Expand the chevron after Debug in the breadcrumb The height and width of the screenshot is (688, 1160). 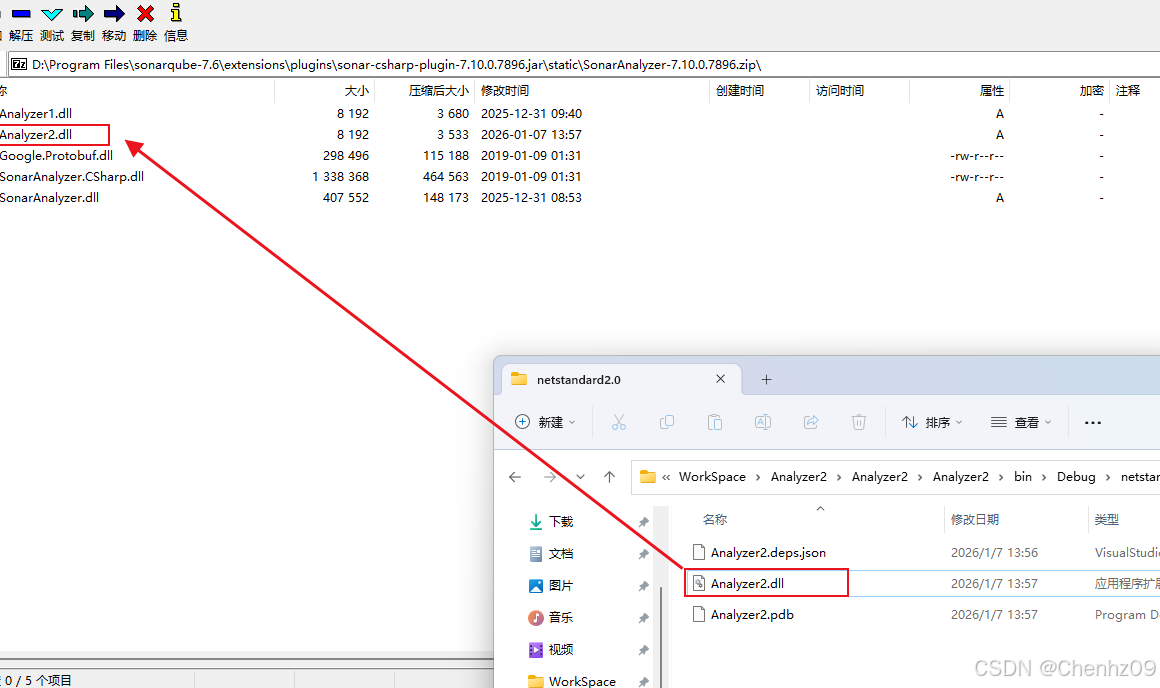pyautogui.click(x=1108, y=477)
